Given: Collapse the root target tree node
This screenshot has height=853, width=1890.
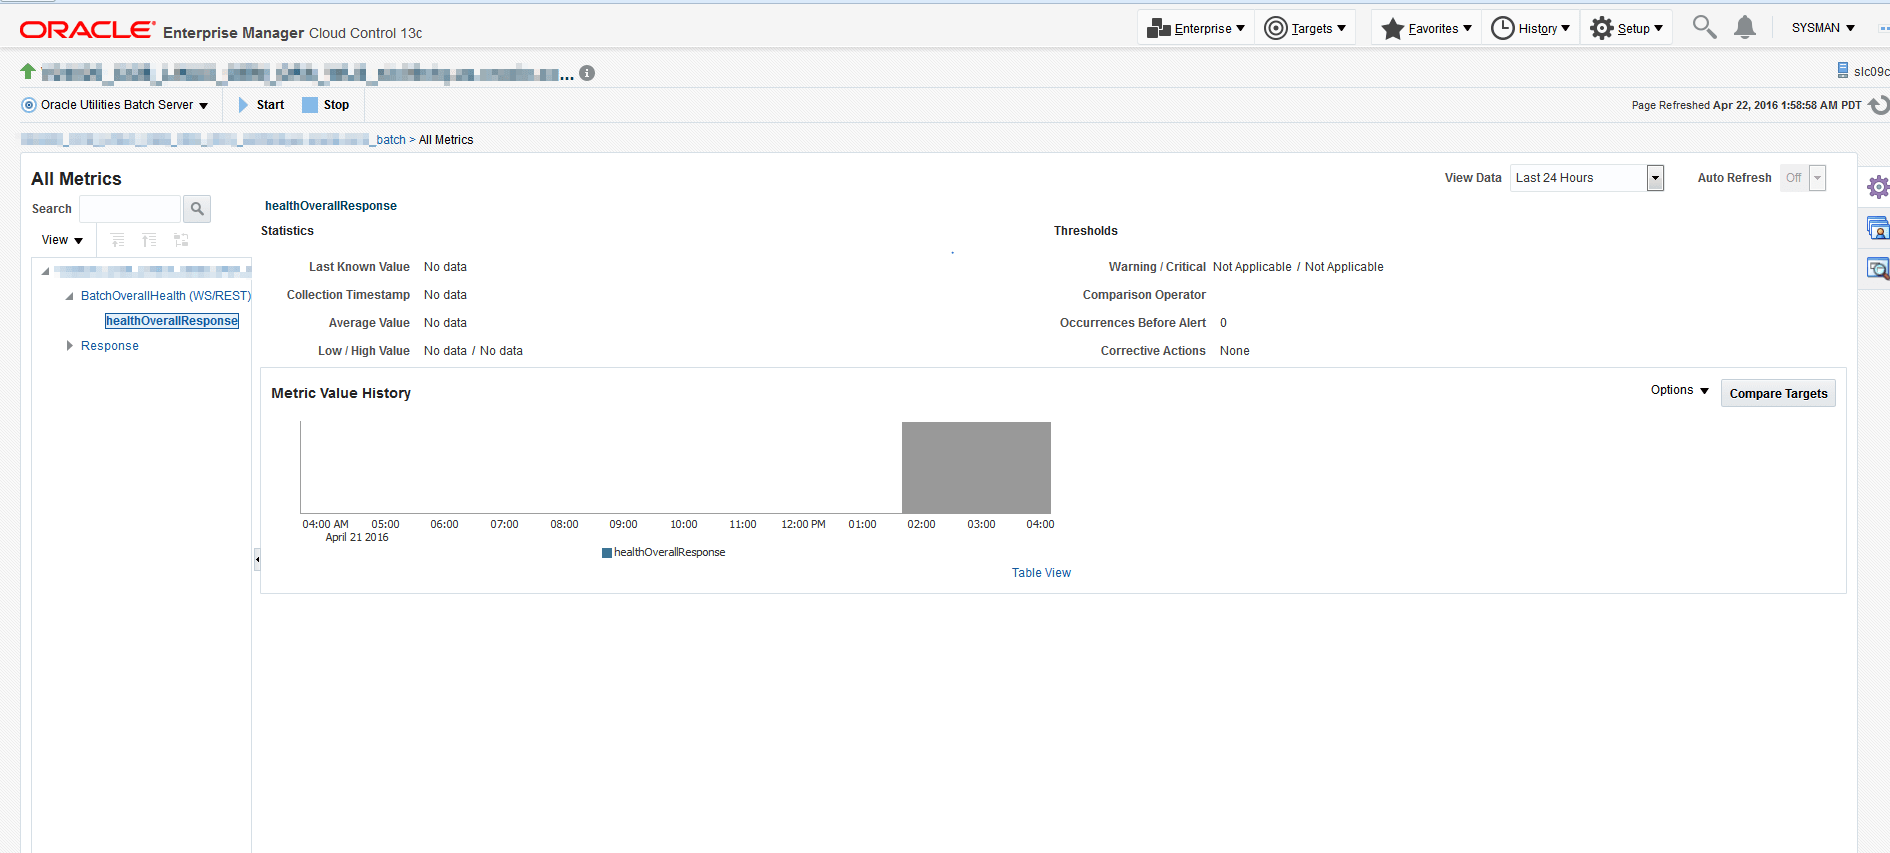Looking at the screenshot, I should 45,271.
